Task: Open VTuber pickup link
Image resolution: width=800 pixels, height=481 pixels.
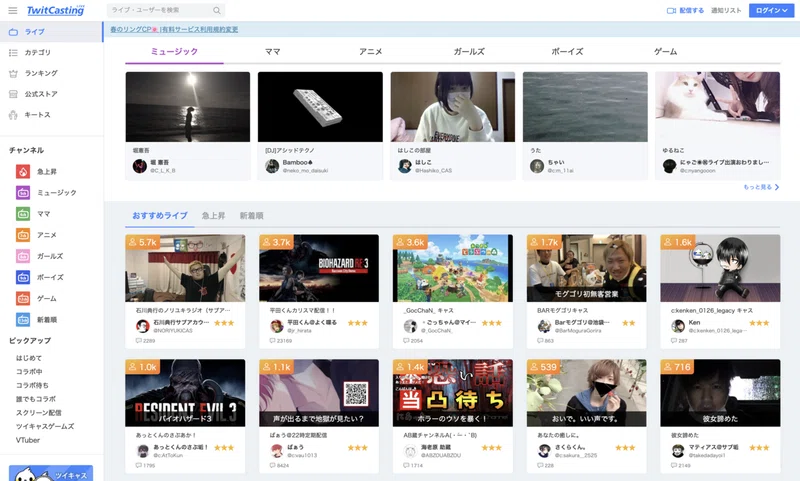Action: 28,440
